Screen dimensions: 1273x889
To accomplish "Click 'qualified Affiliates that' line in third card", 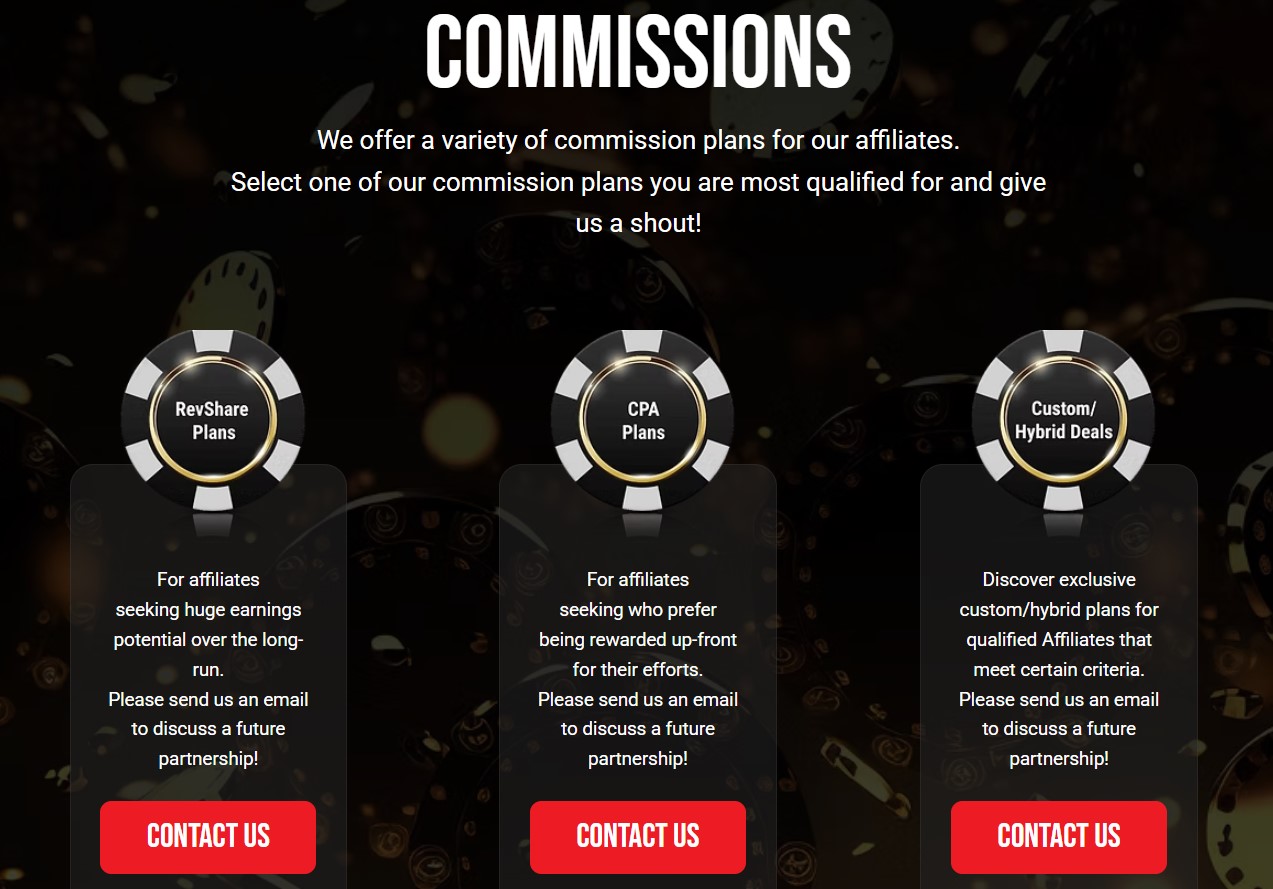I will pyautogui.click(x=1059, y=639).
